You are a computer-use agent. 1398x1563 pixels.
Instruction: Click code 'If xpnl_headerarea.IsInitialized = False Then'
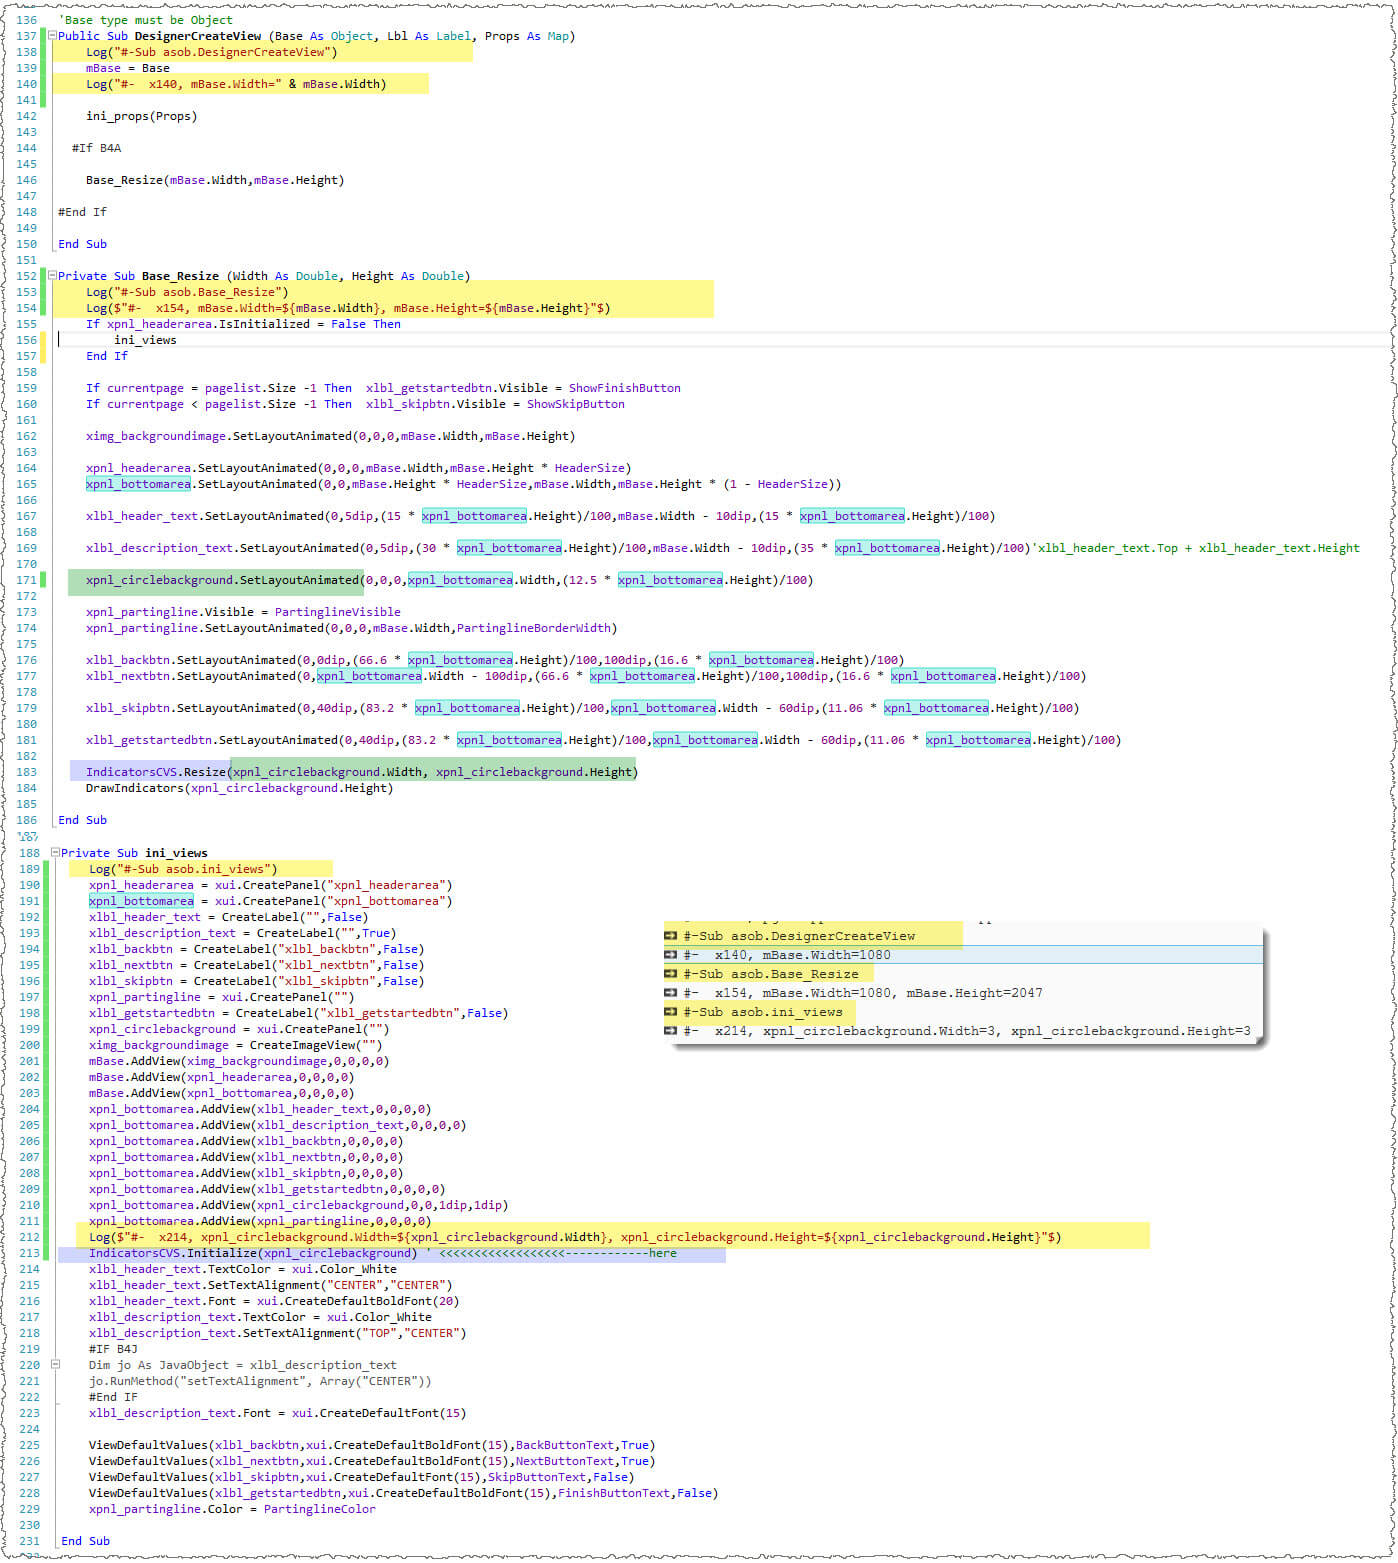[x=243, y=324]
